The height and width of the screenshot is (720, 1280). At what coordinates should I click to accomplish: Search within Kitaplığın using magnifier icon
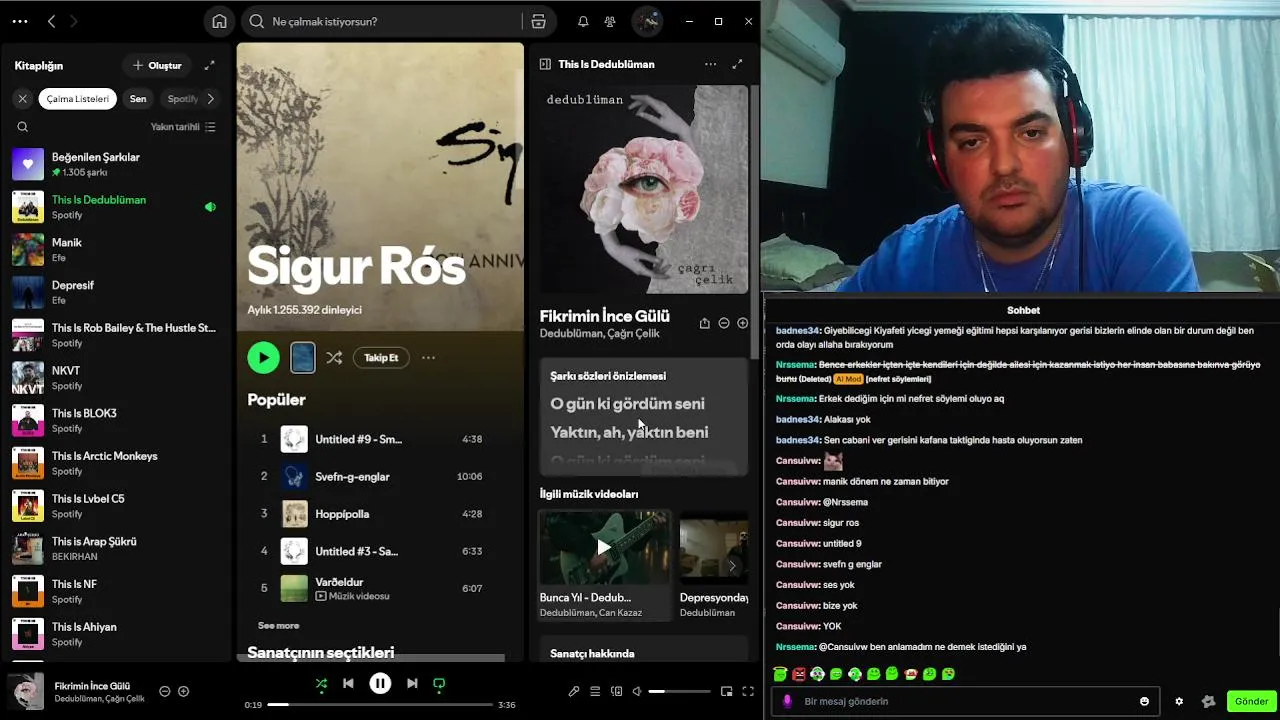22,127
